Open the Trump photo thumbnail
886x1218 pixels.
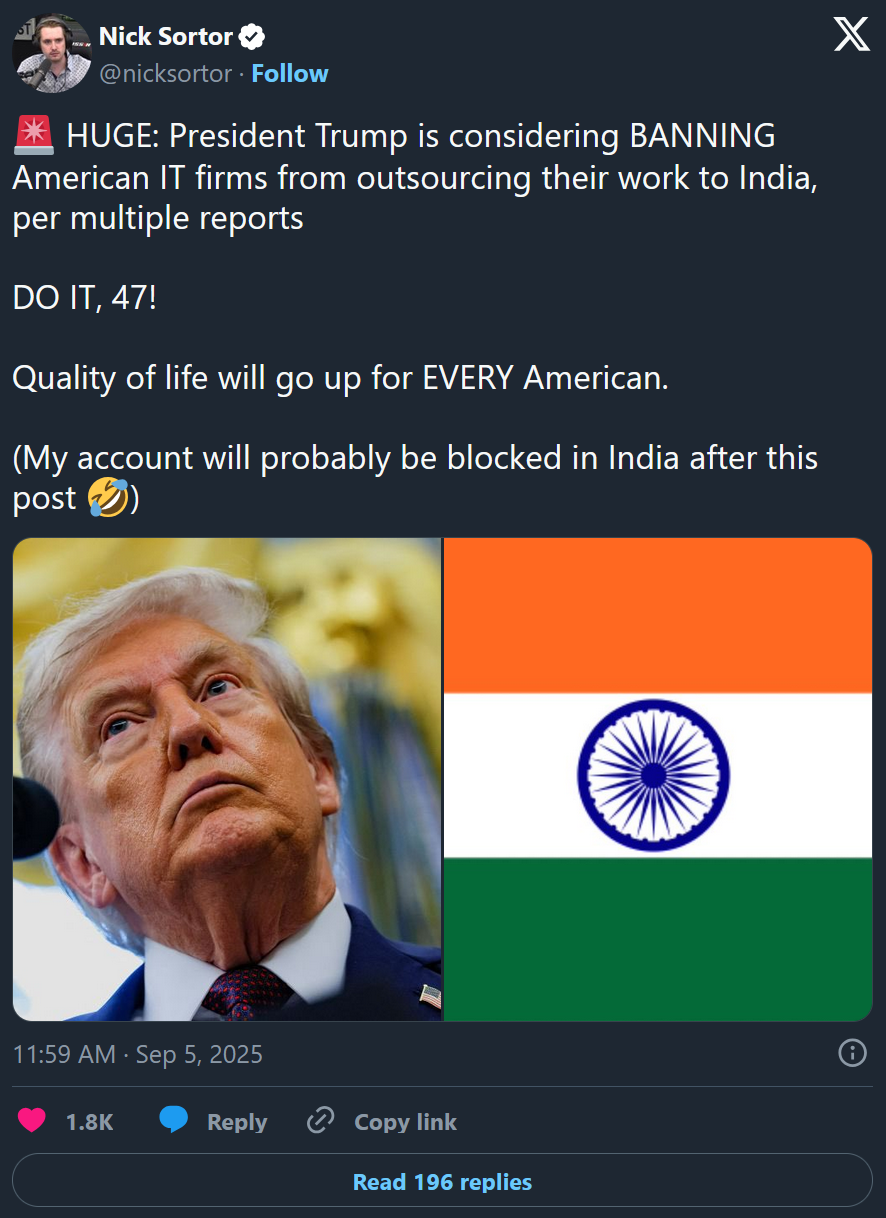click(x=227, y=779)
